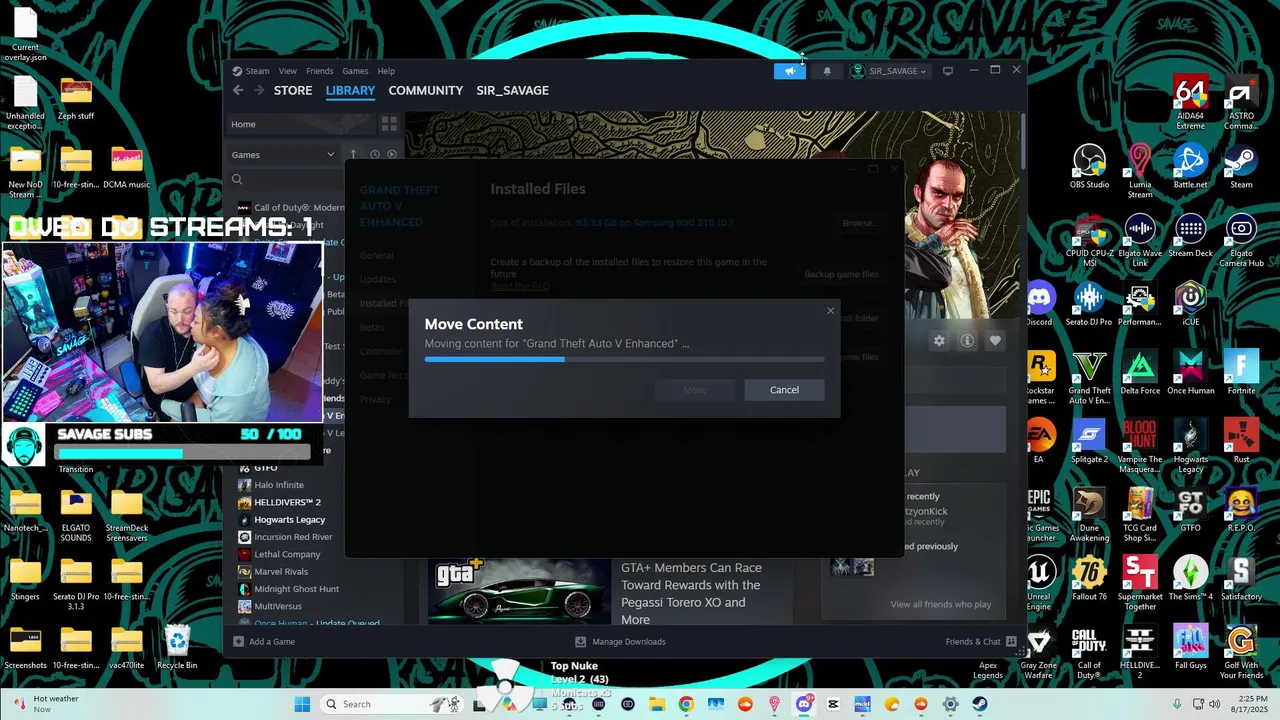Click Add a Game

click(x=264, y=642)
